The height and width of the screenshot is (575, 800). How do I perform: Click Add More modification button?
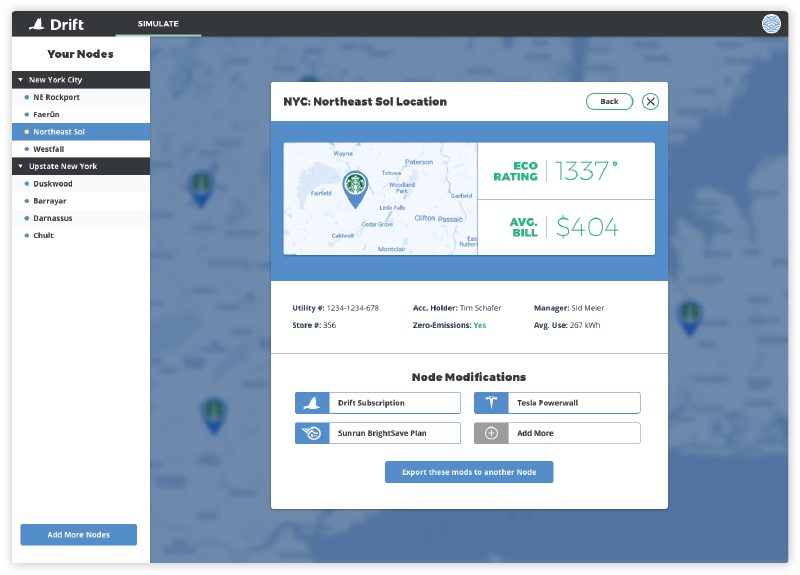pyautogui.click(x=557, y=433)
